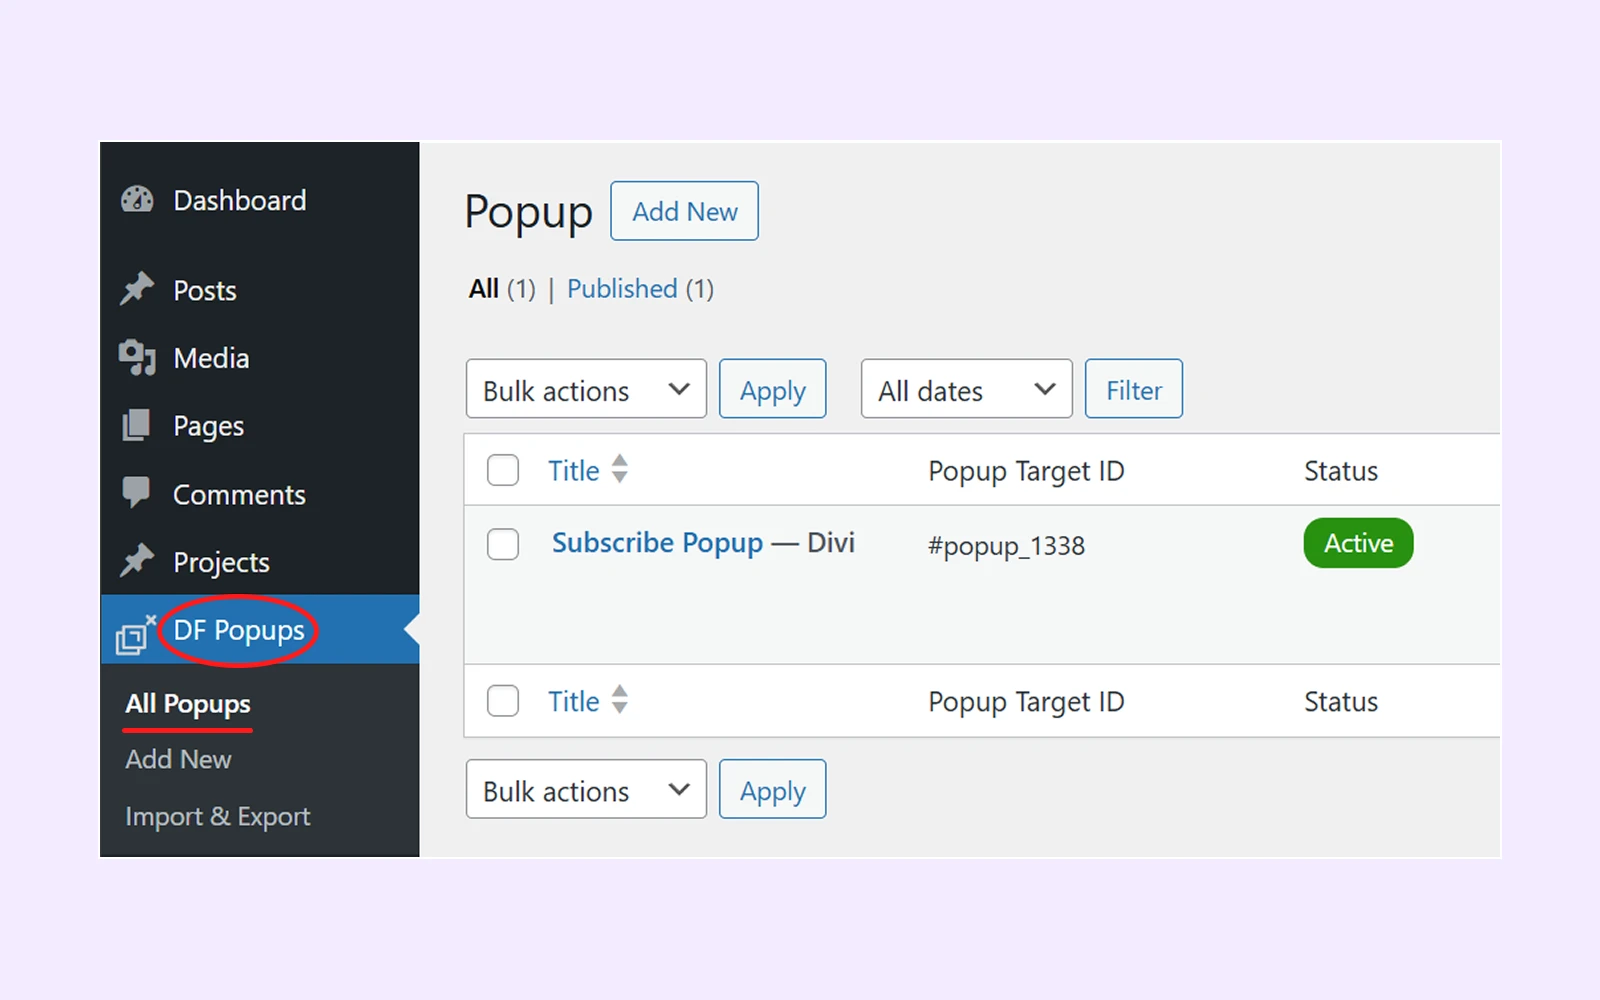Screen dimensions: 1600x1000
Task: Click the DF Popups sidebar icon
Action: pos(135,634)
